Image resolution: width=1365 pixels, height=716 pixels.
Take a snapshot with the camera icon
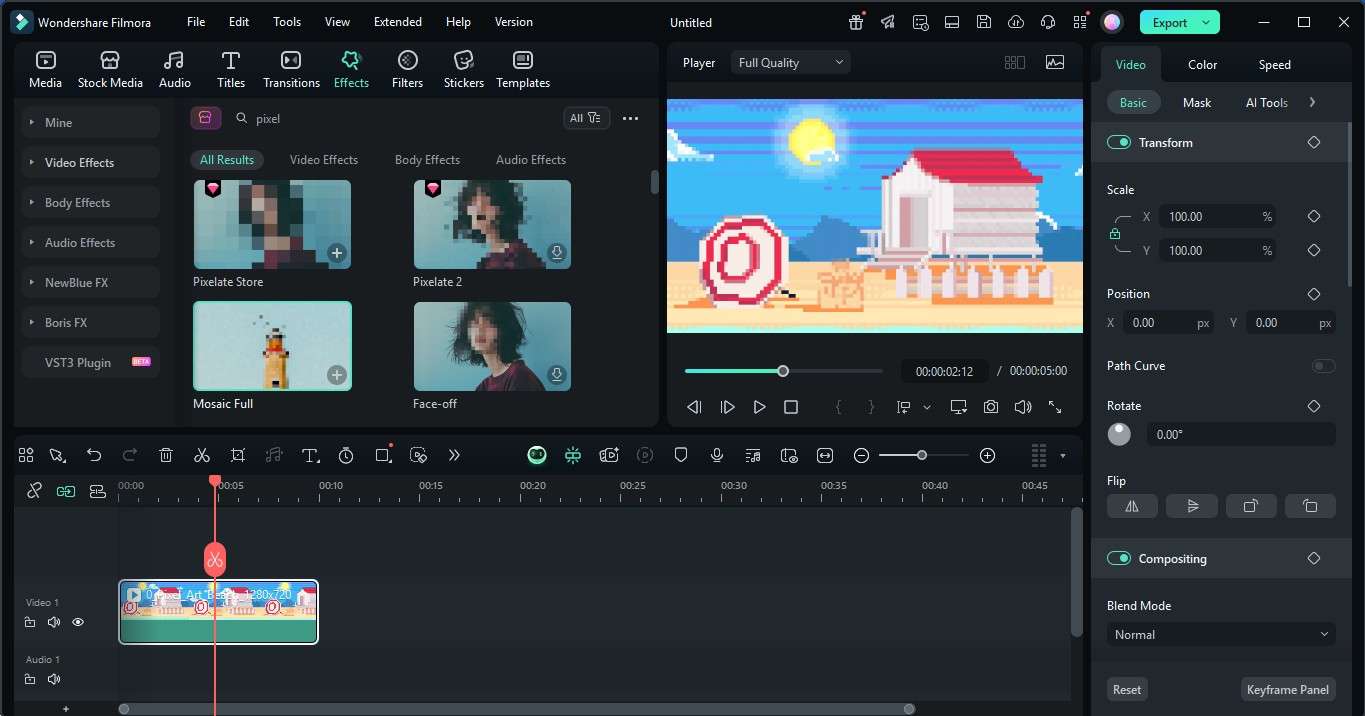click(990, 407)
